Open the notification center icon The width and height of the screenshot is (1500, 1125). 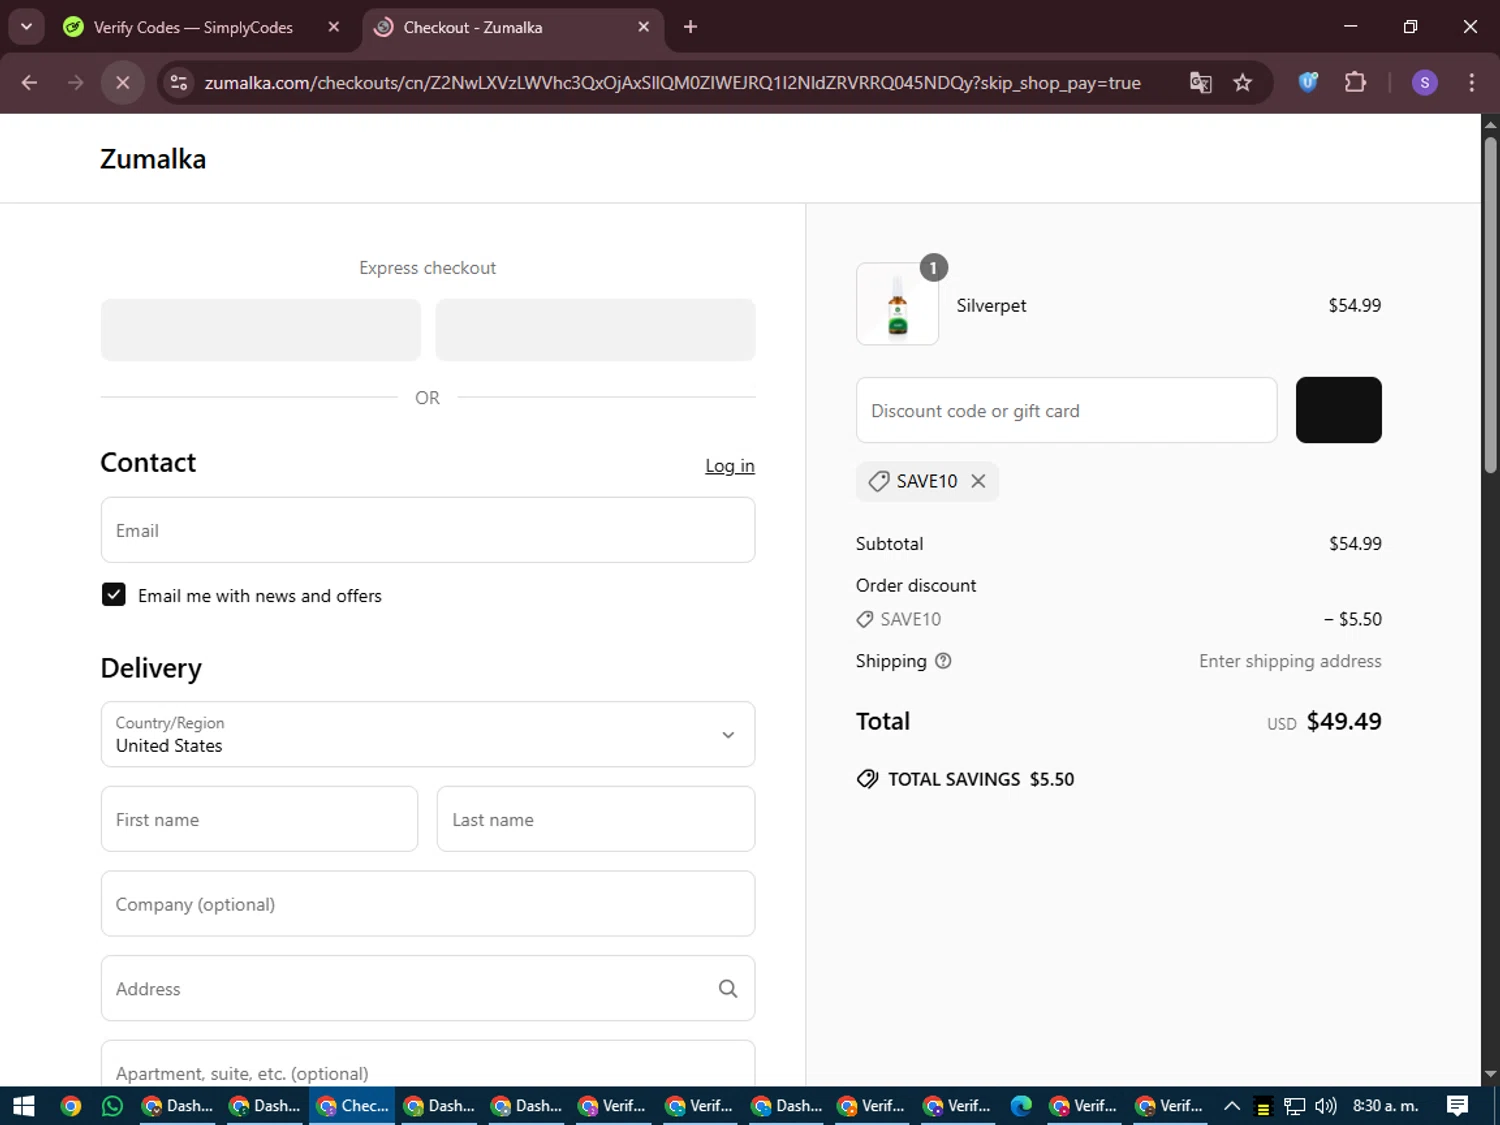1458,1106
